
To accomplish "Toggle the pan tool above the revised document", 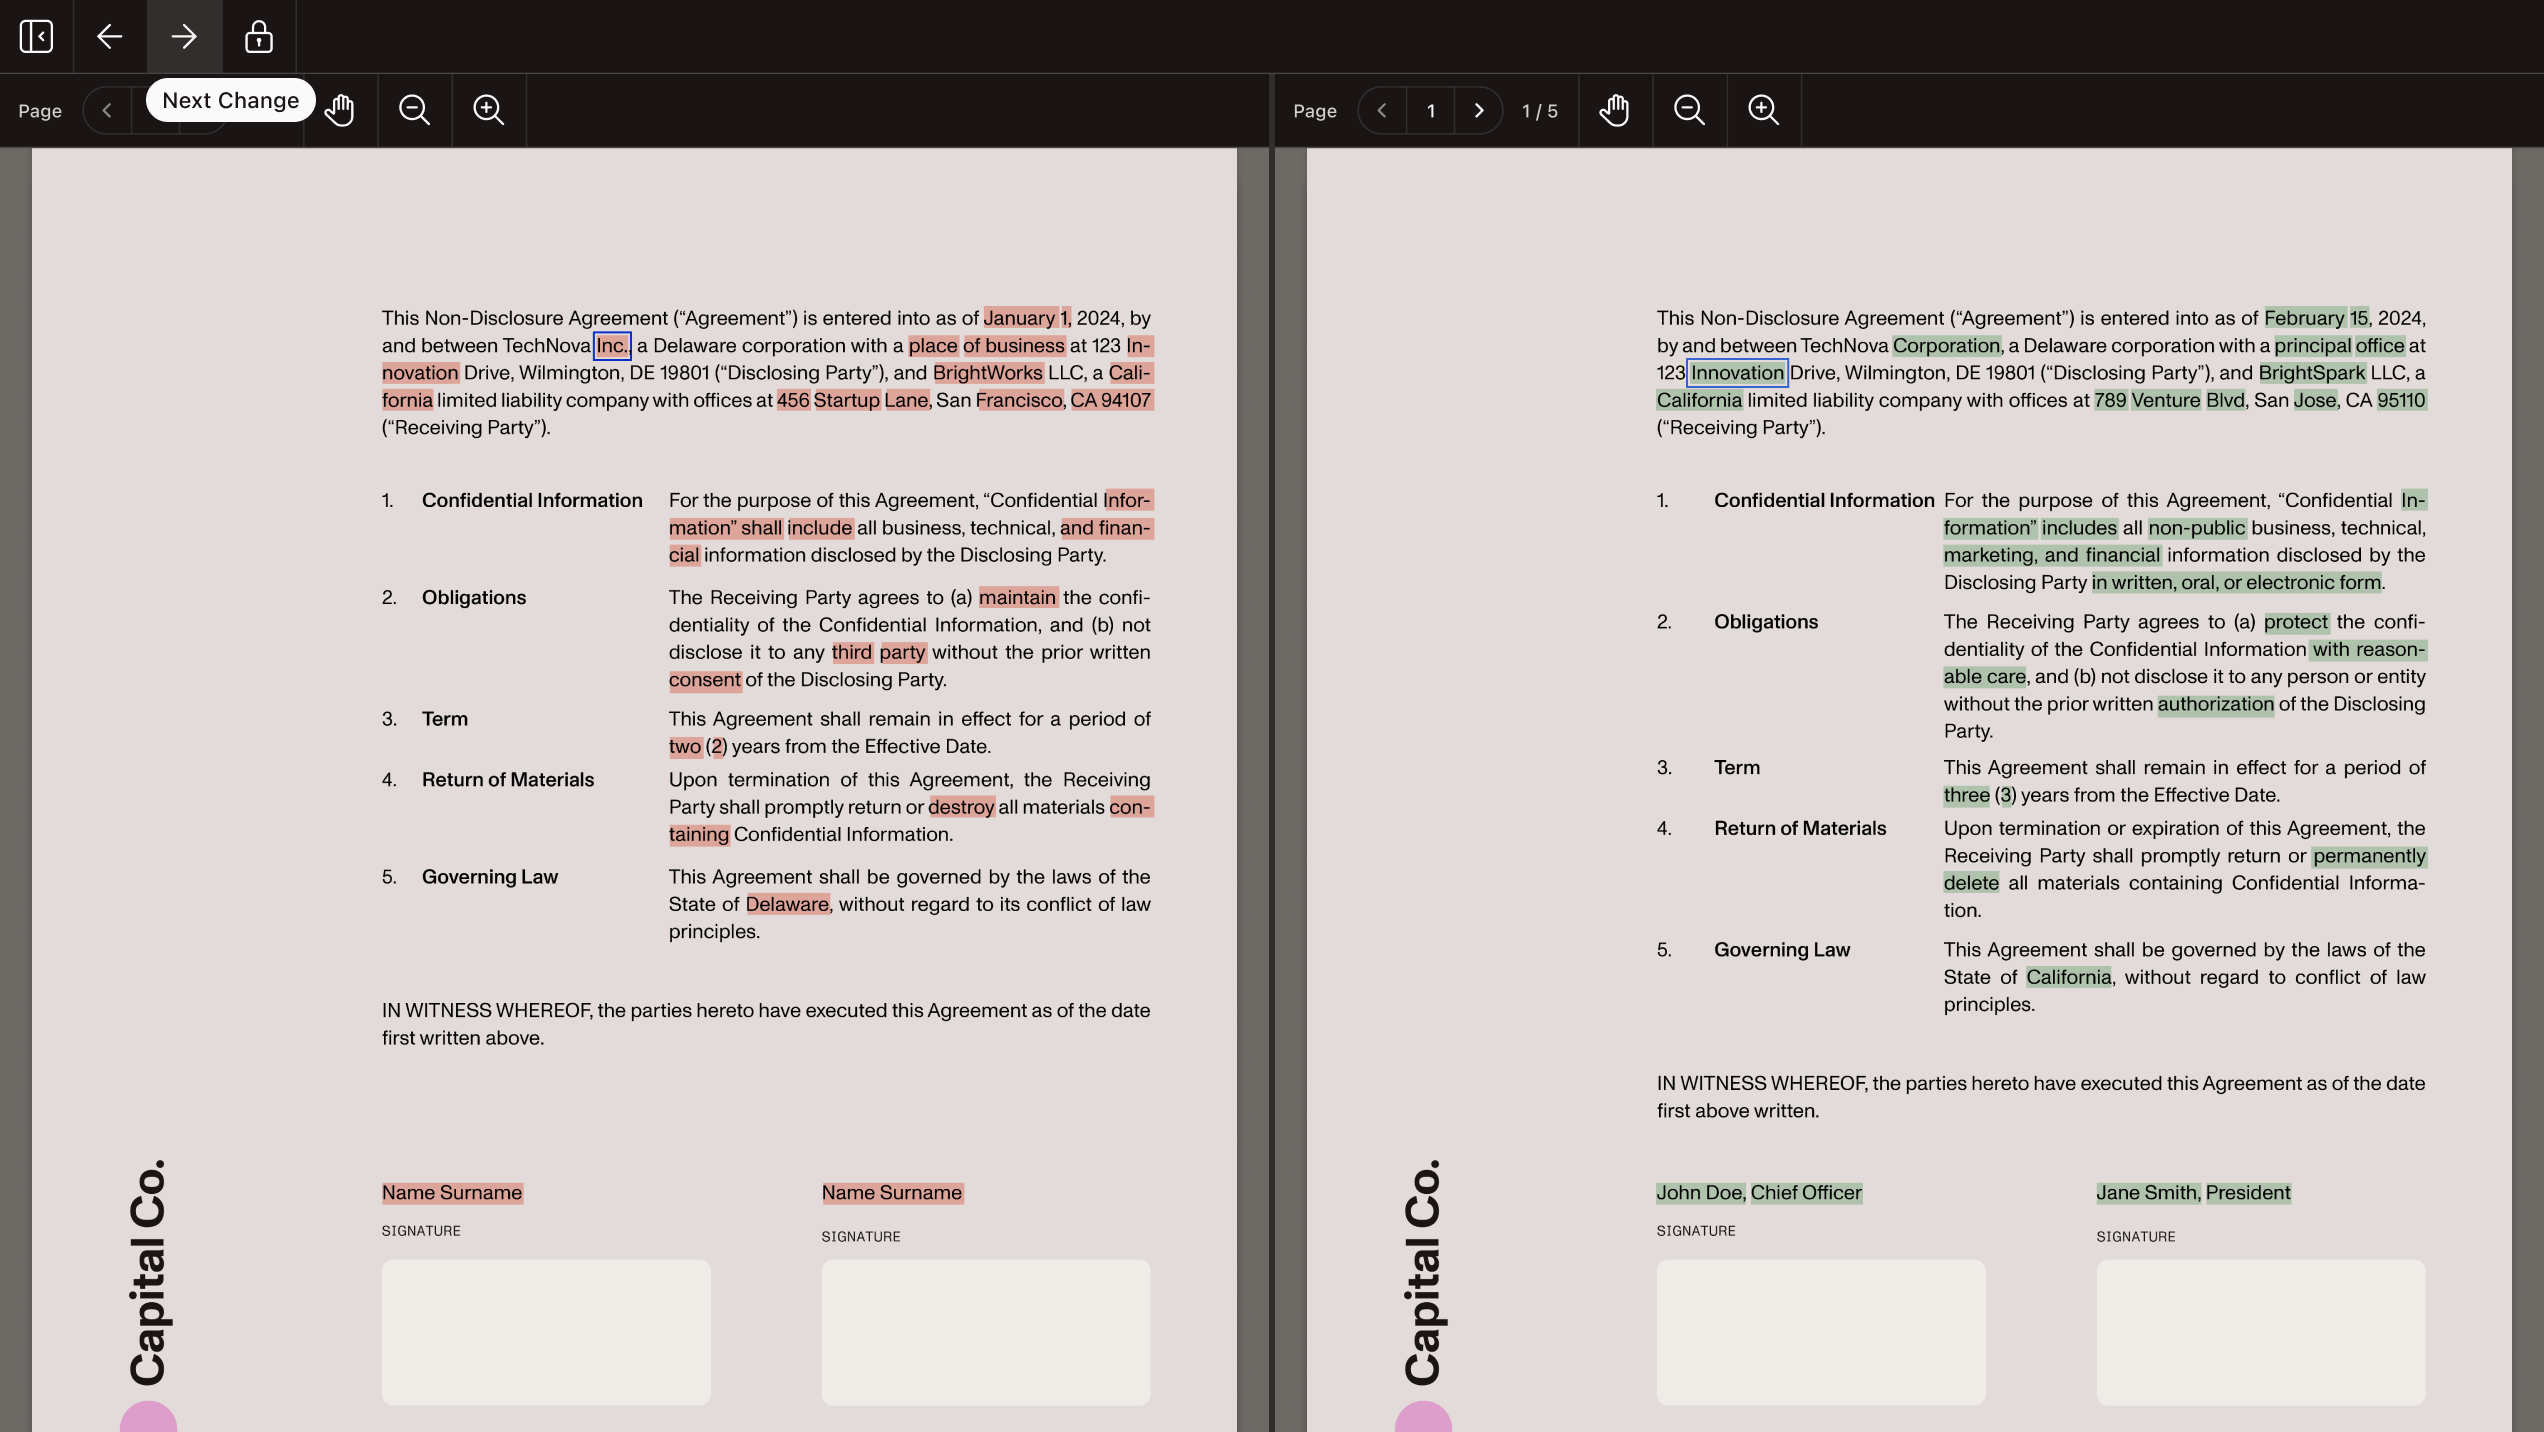I will 1616,110.
